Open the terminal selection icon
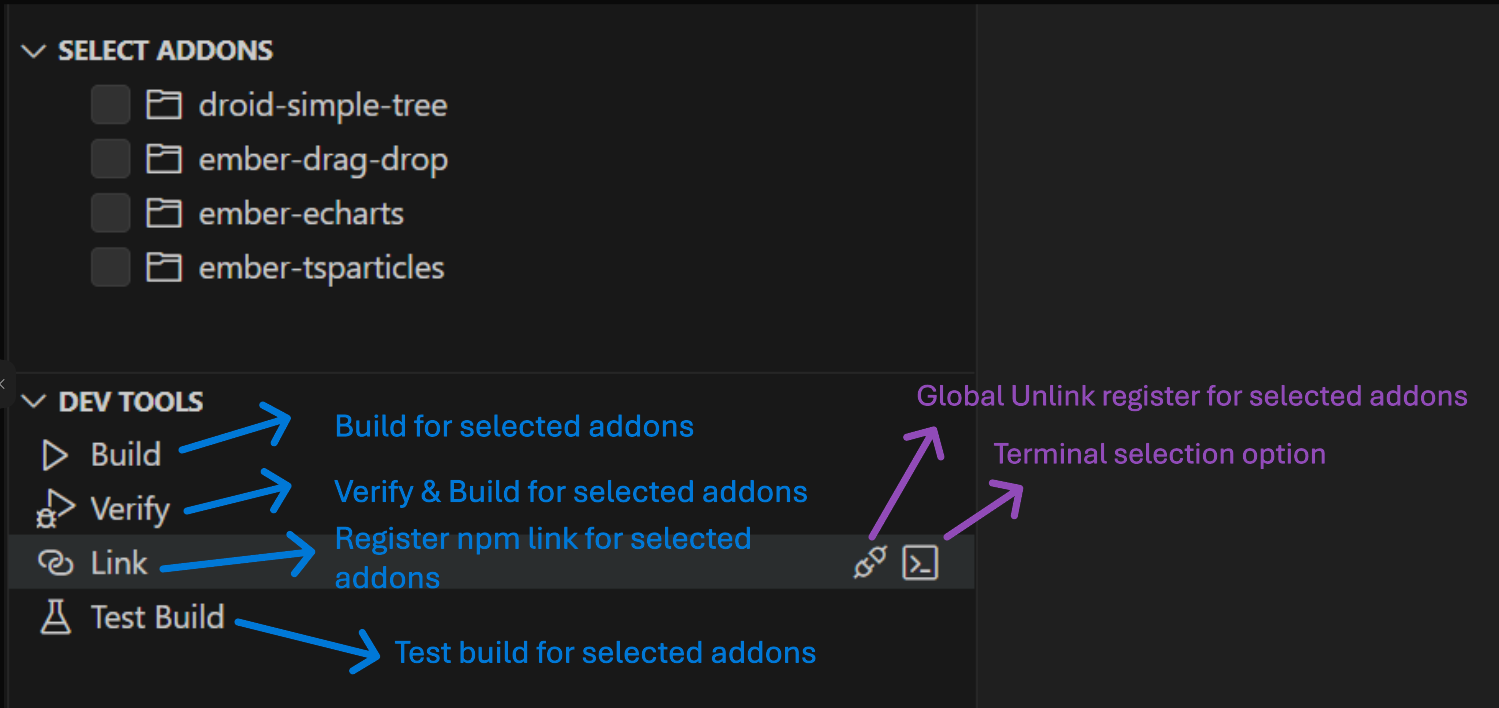 click(x=920, y=563)
